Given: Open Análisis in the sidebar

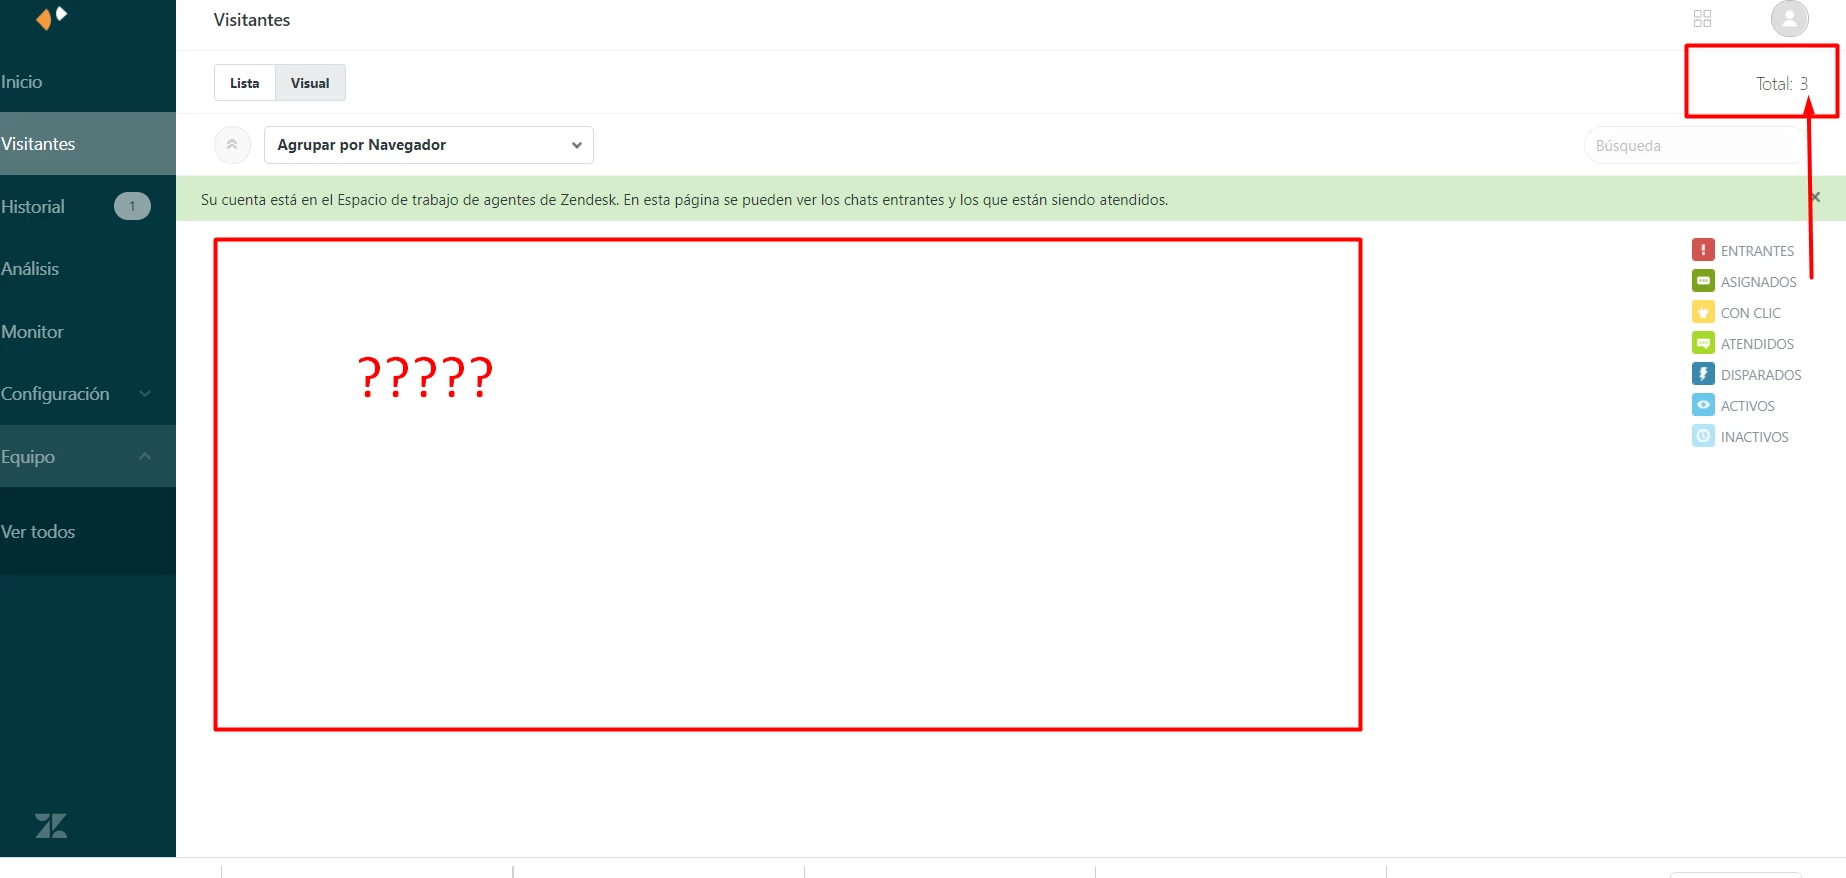Looking at the screenshot, I should click(88, 269).
